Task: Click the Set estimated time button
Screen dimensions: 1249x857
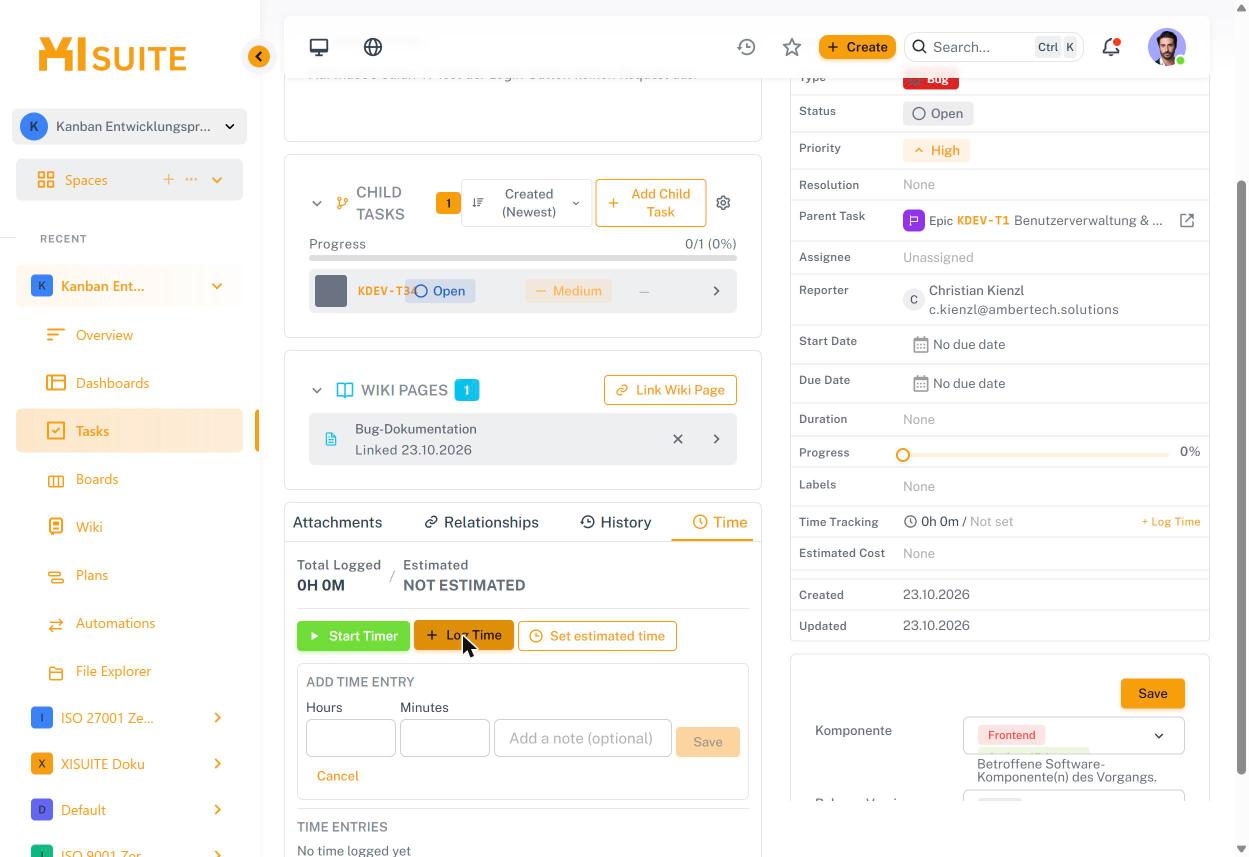Action: coord(597,636)
